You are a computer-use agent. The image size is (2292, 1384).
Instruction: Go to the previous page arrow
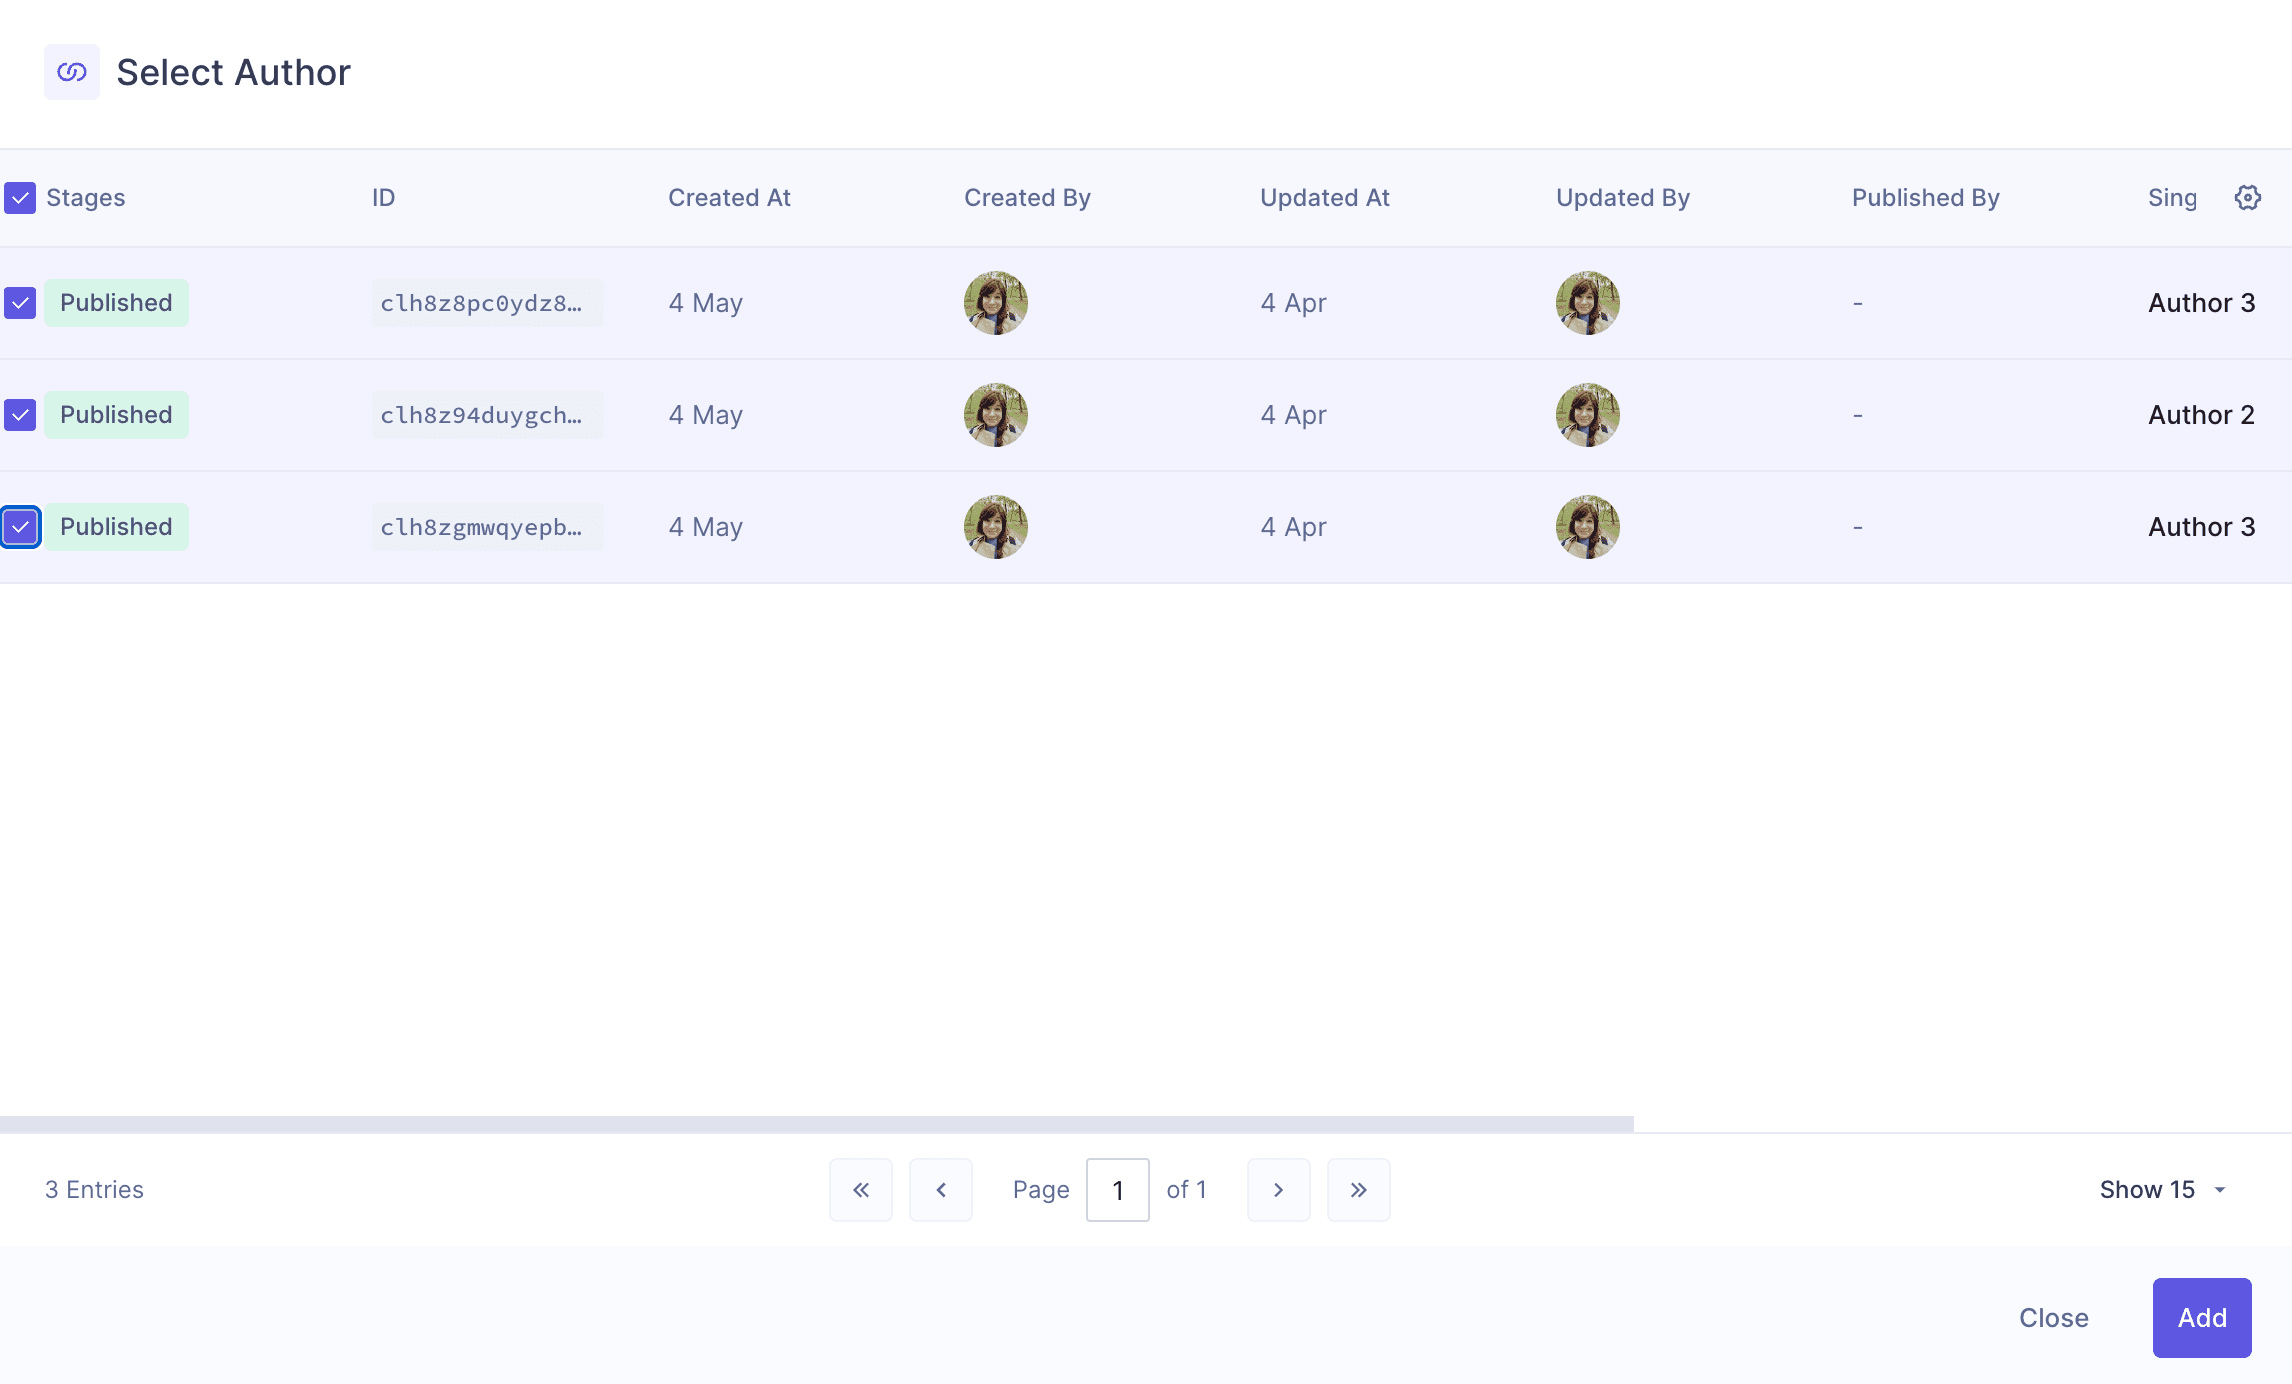tap(940, 1189)
